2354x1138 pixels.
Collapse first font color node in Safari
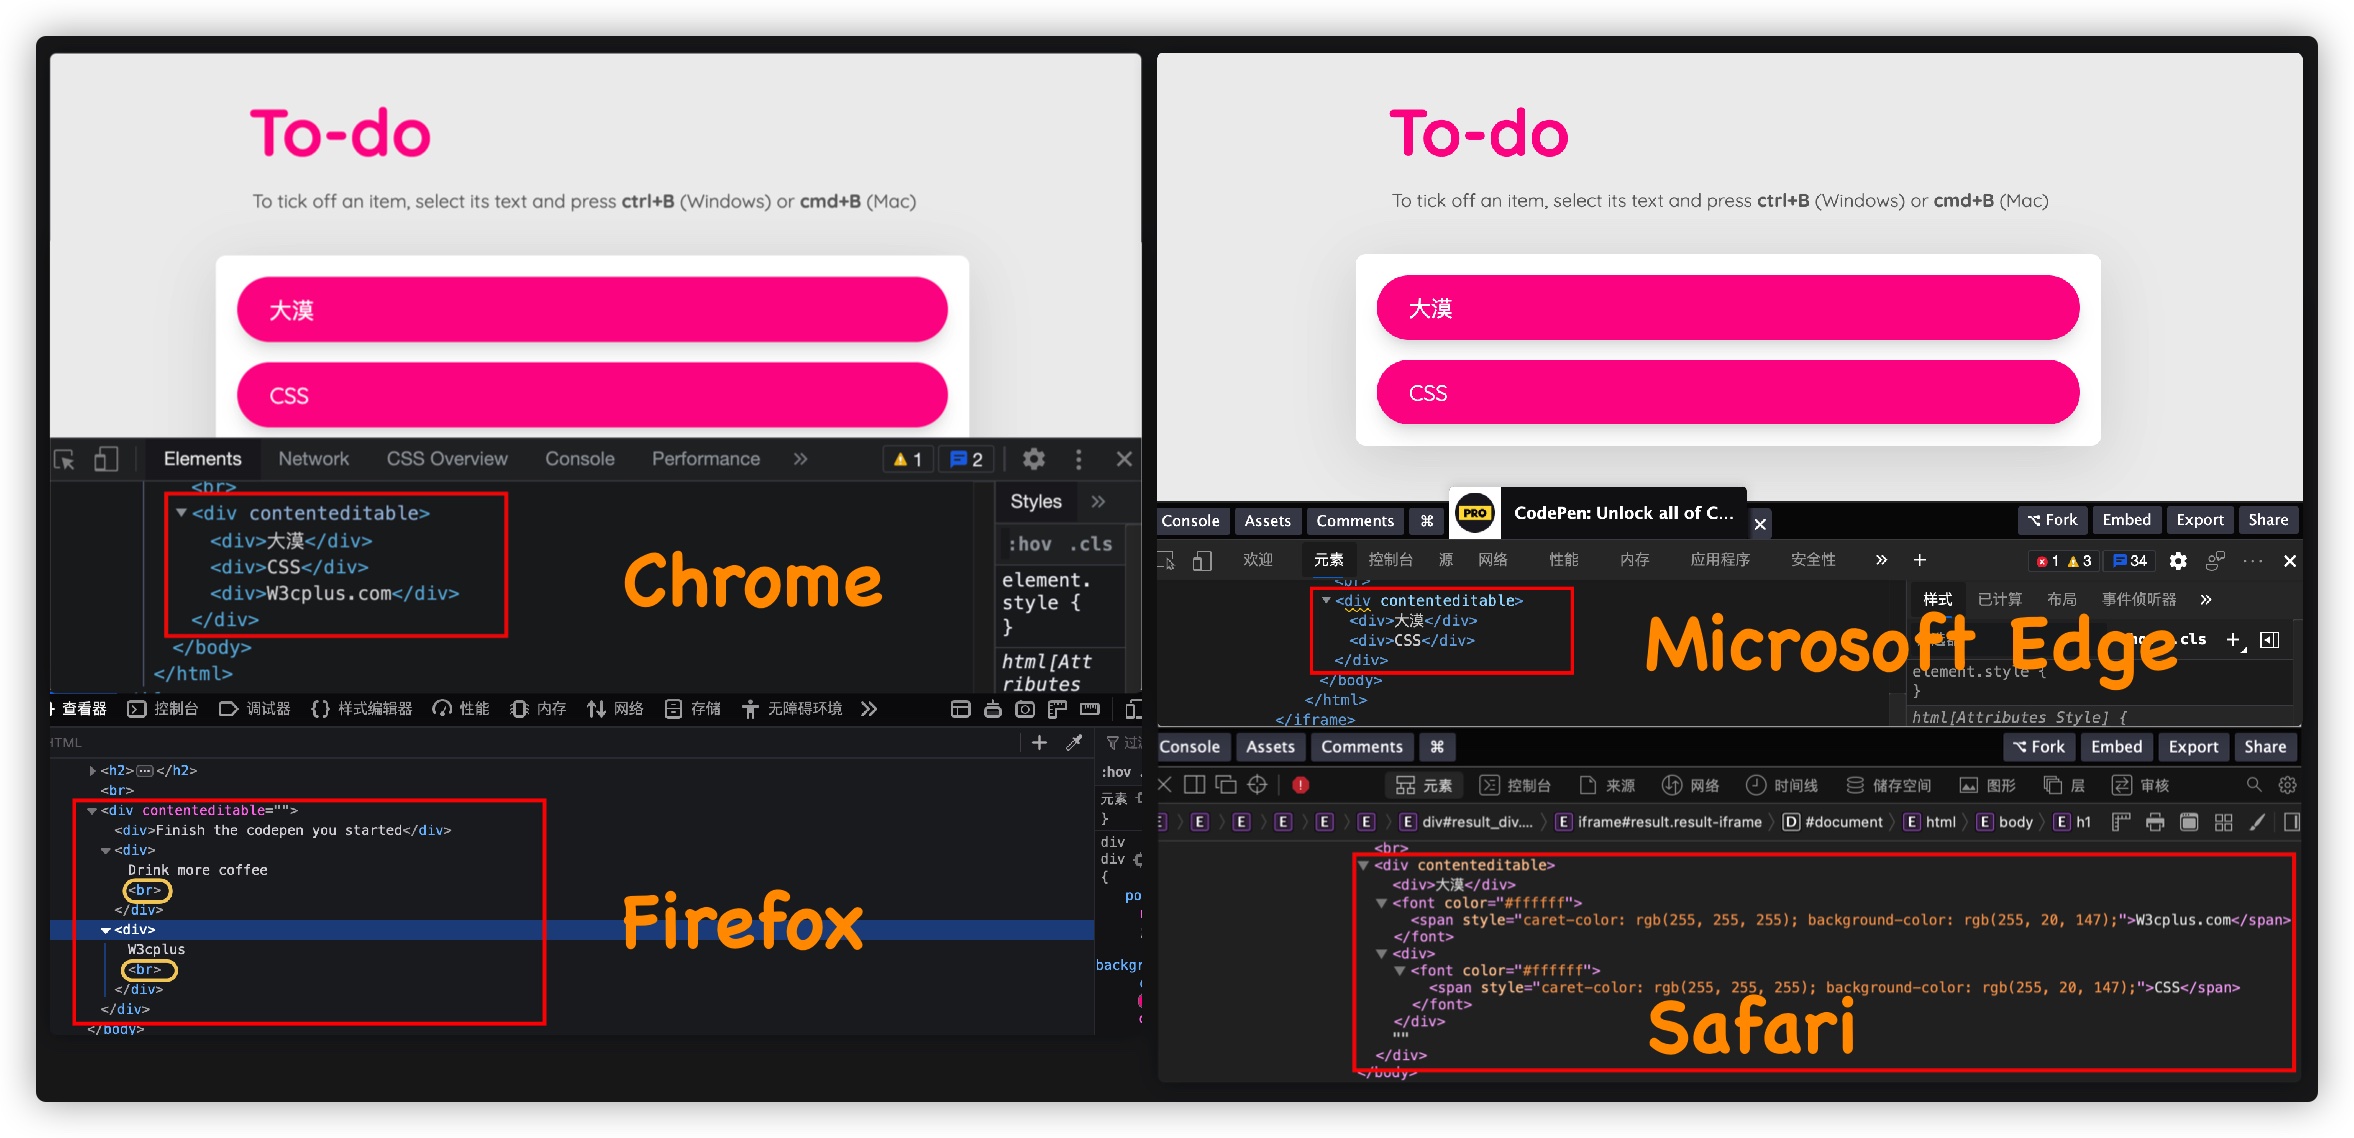coord(1382,902)
